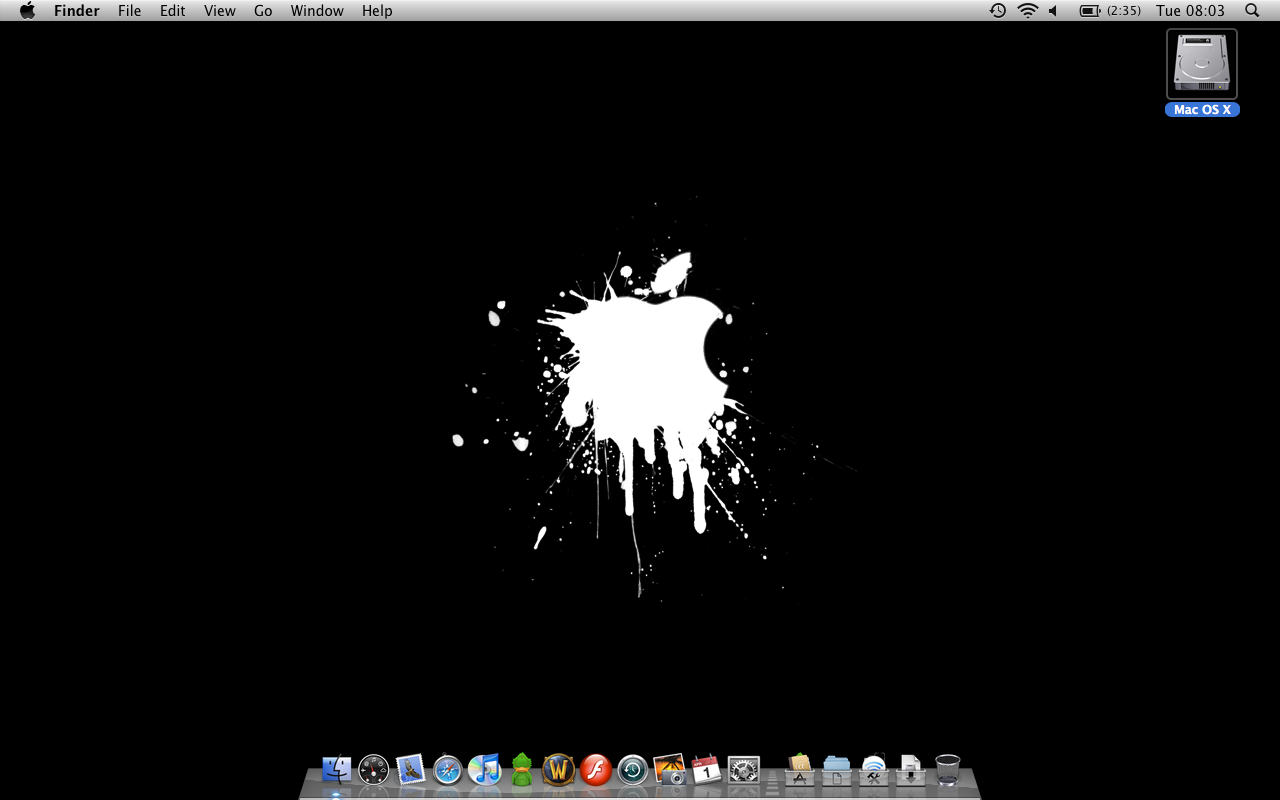Open the View menu
This screenshot has height=800, width=1280.
point(220,11)
